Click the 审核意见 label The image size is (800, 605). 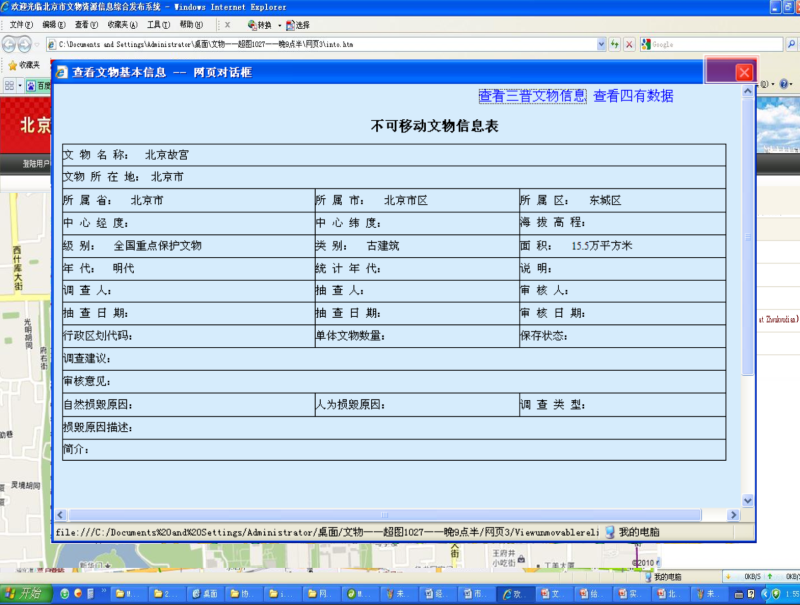click(86, 381)
